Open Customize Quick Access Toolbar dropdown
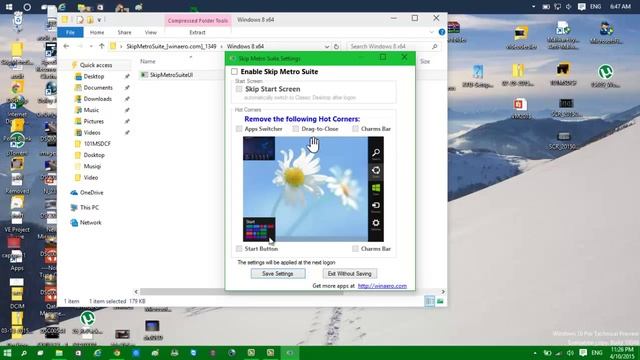The width and height of the screenshot is (640, 360). (99, 20)
